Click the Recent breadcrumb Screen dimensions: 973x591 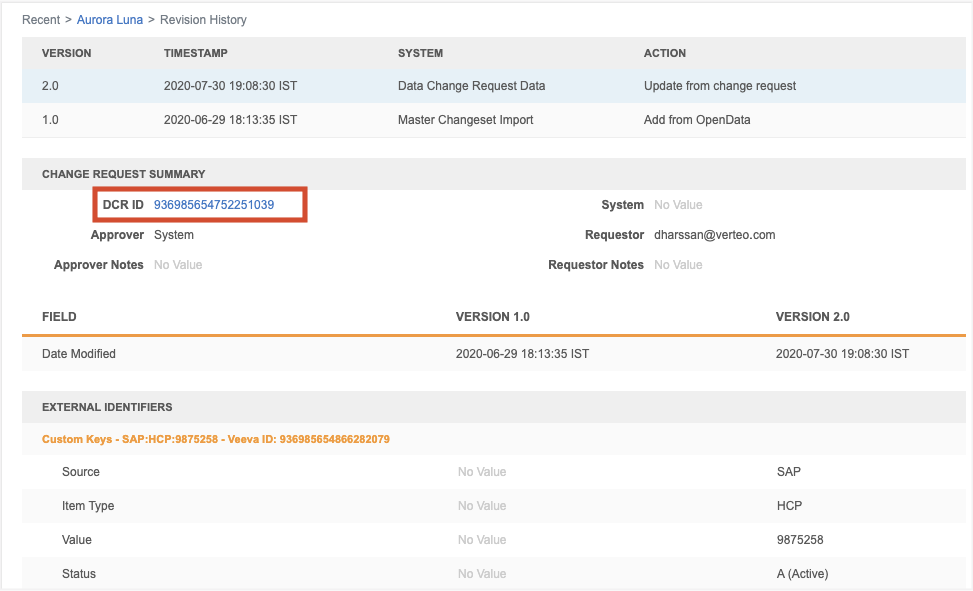(x=41, y=20)
